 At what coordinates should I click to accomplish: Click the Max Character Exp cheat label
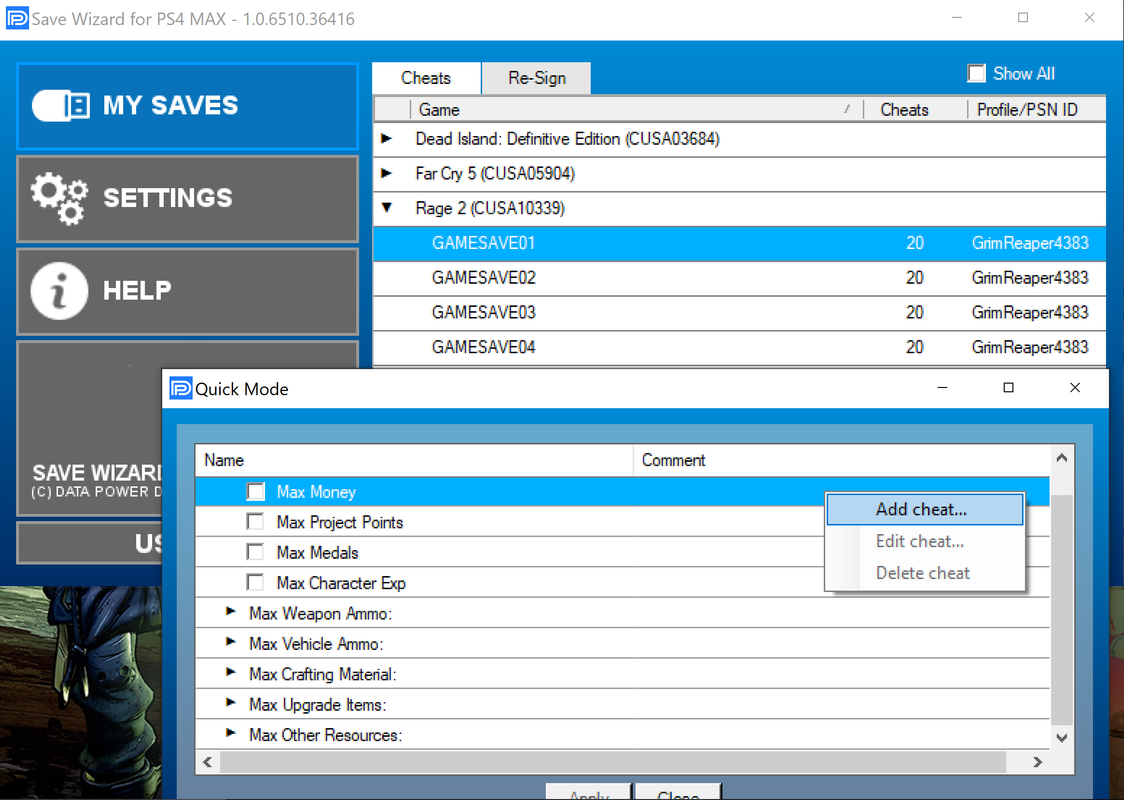pyautogui.click(x=341, y=583)
